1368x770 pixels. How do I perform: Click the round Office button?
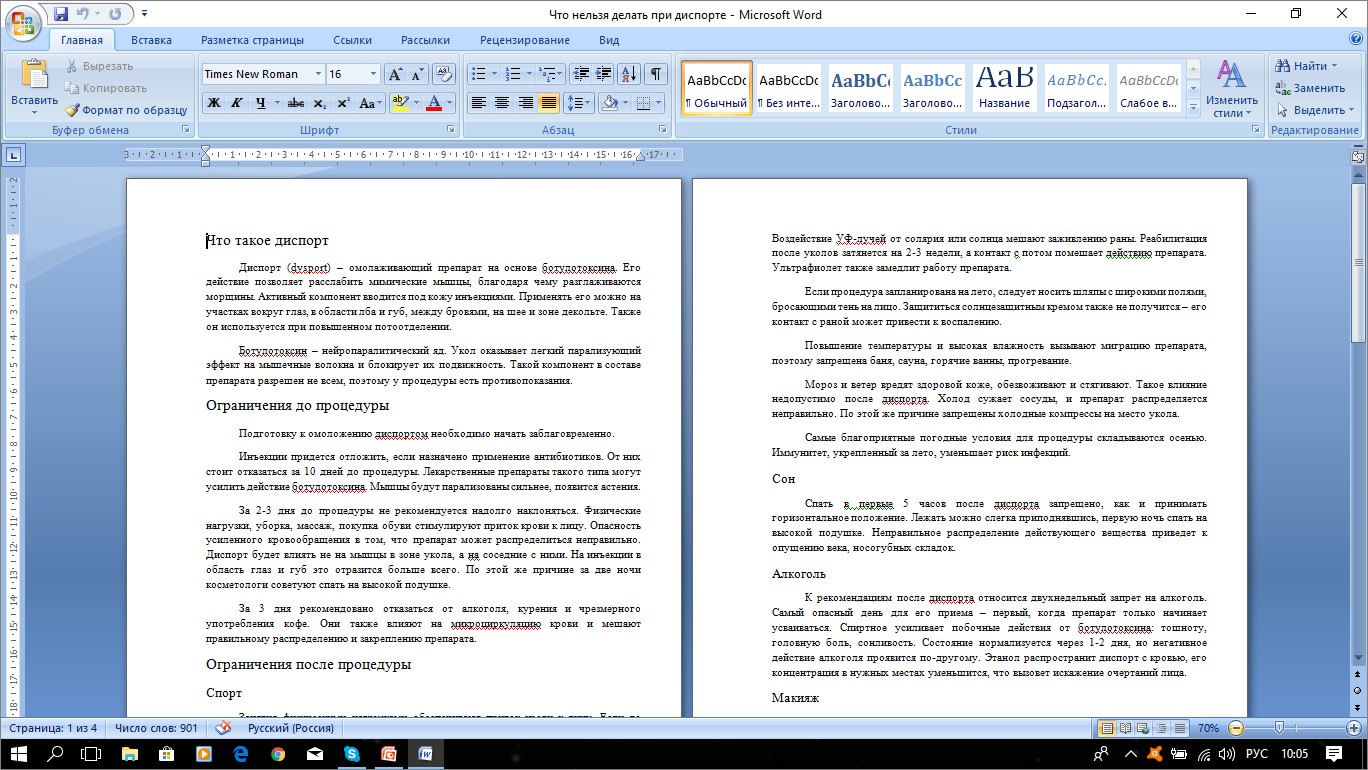[24, 22]
